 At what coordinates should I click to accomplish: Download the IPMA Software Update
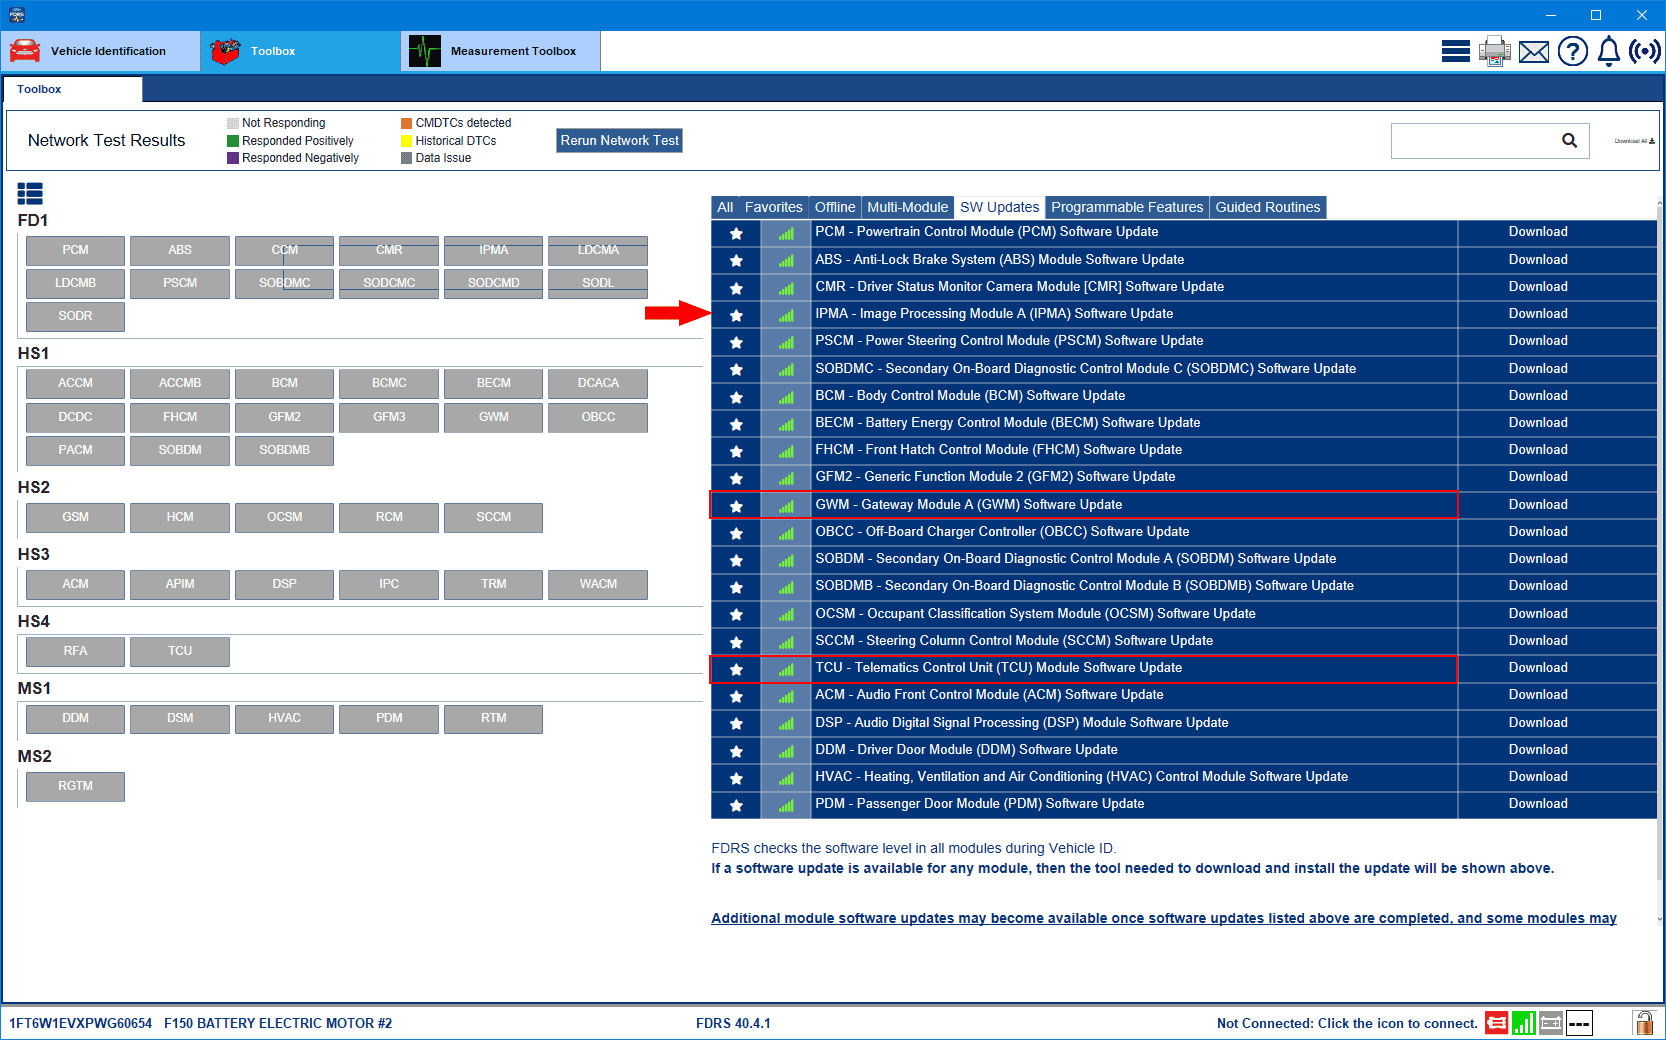click(1538, 314)
